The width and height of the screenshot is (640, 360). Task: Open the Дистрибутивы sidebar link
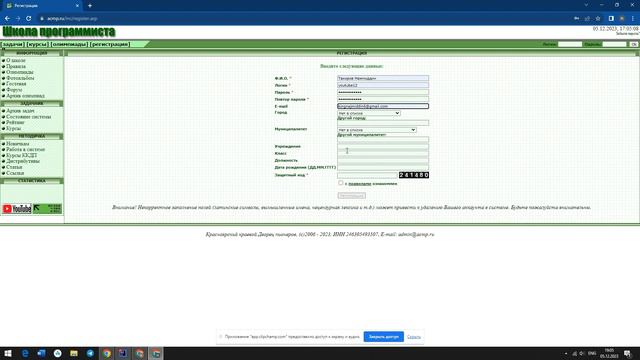coord(23,161)
